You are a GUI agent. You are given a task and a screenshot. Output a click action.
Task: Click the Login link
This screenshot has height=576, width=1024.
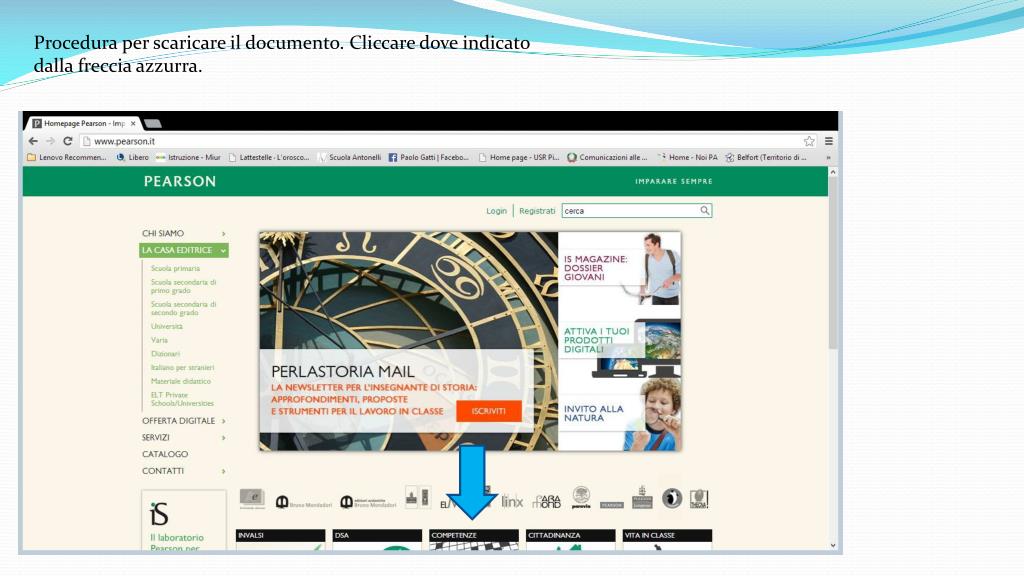click(496, 211)
